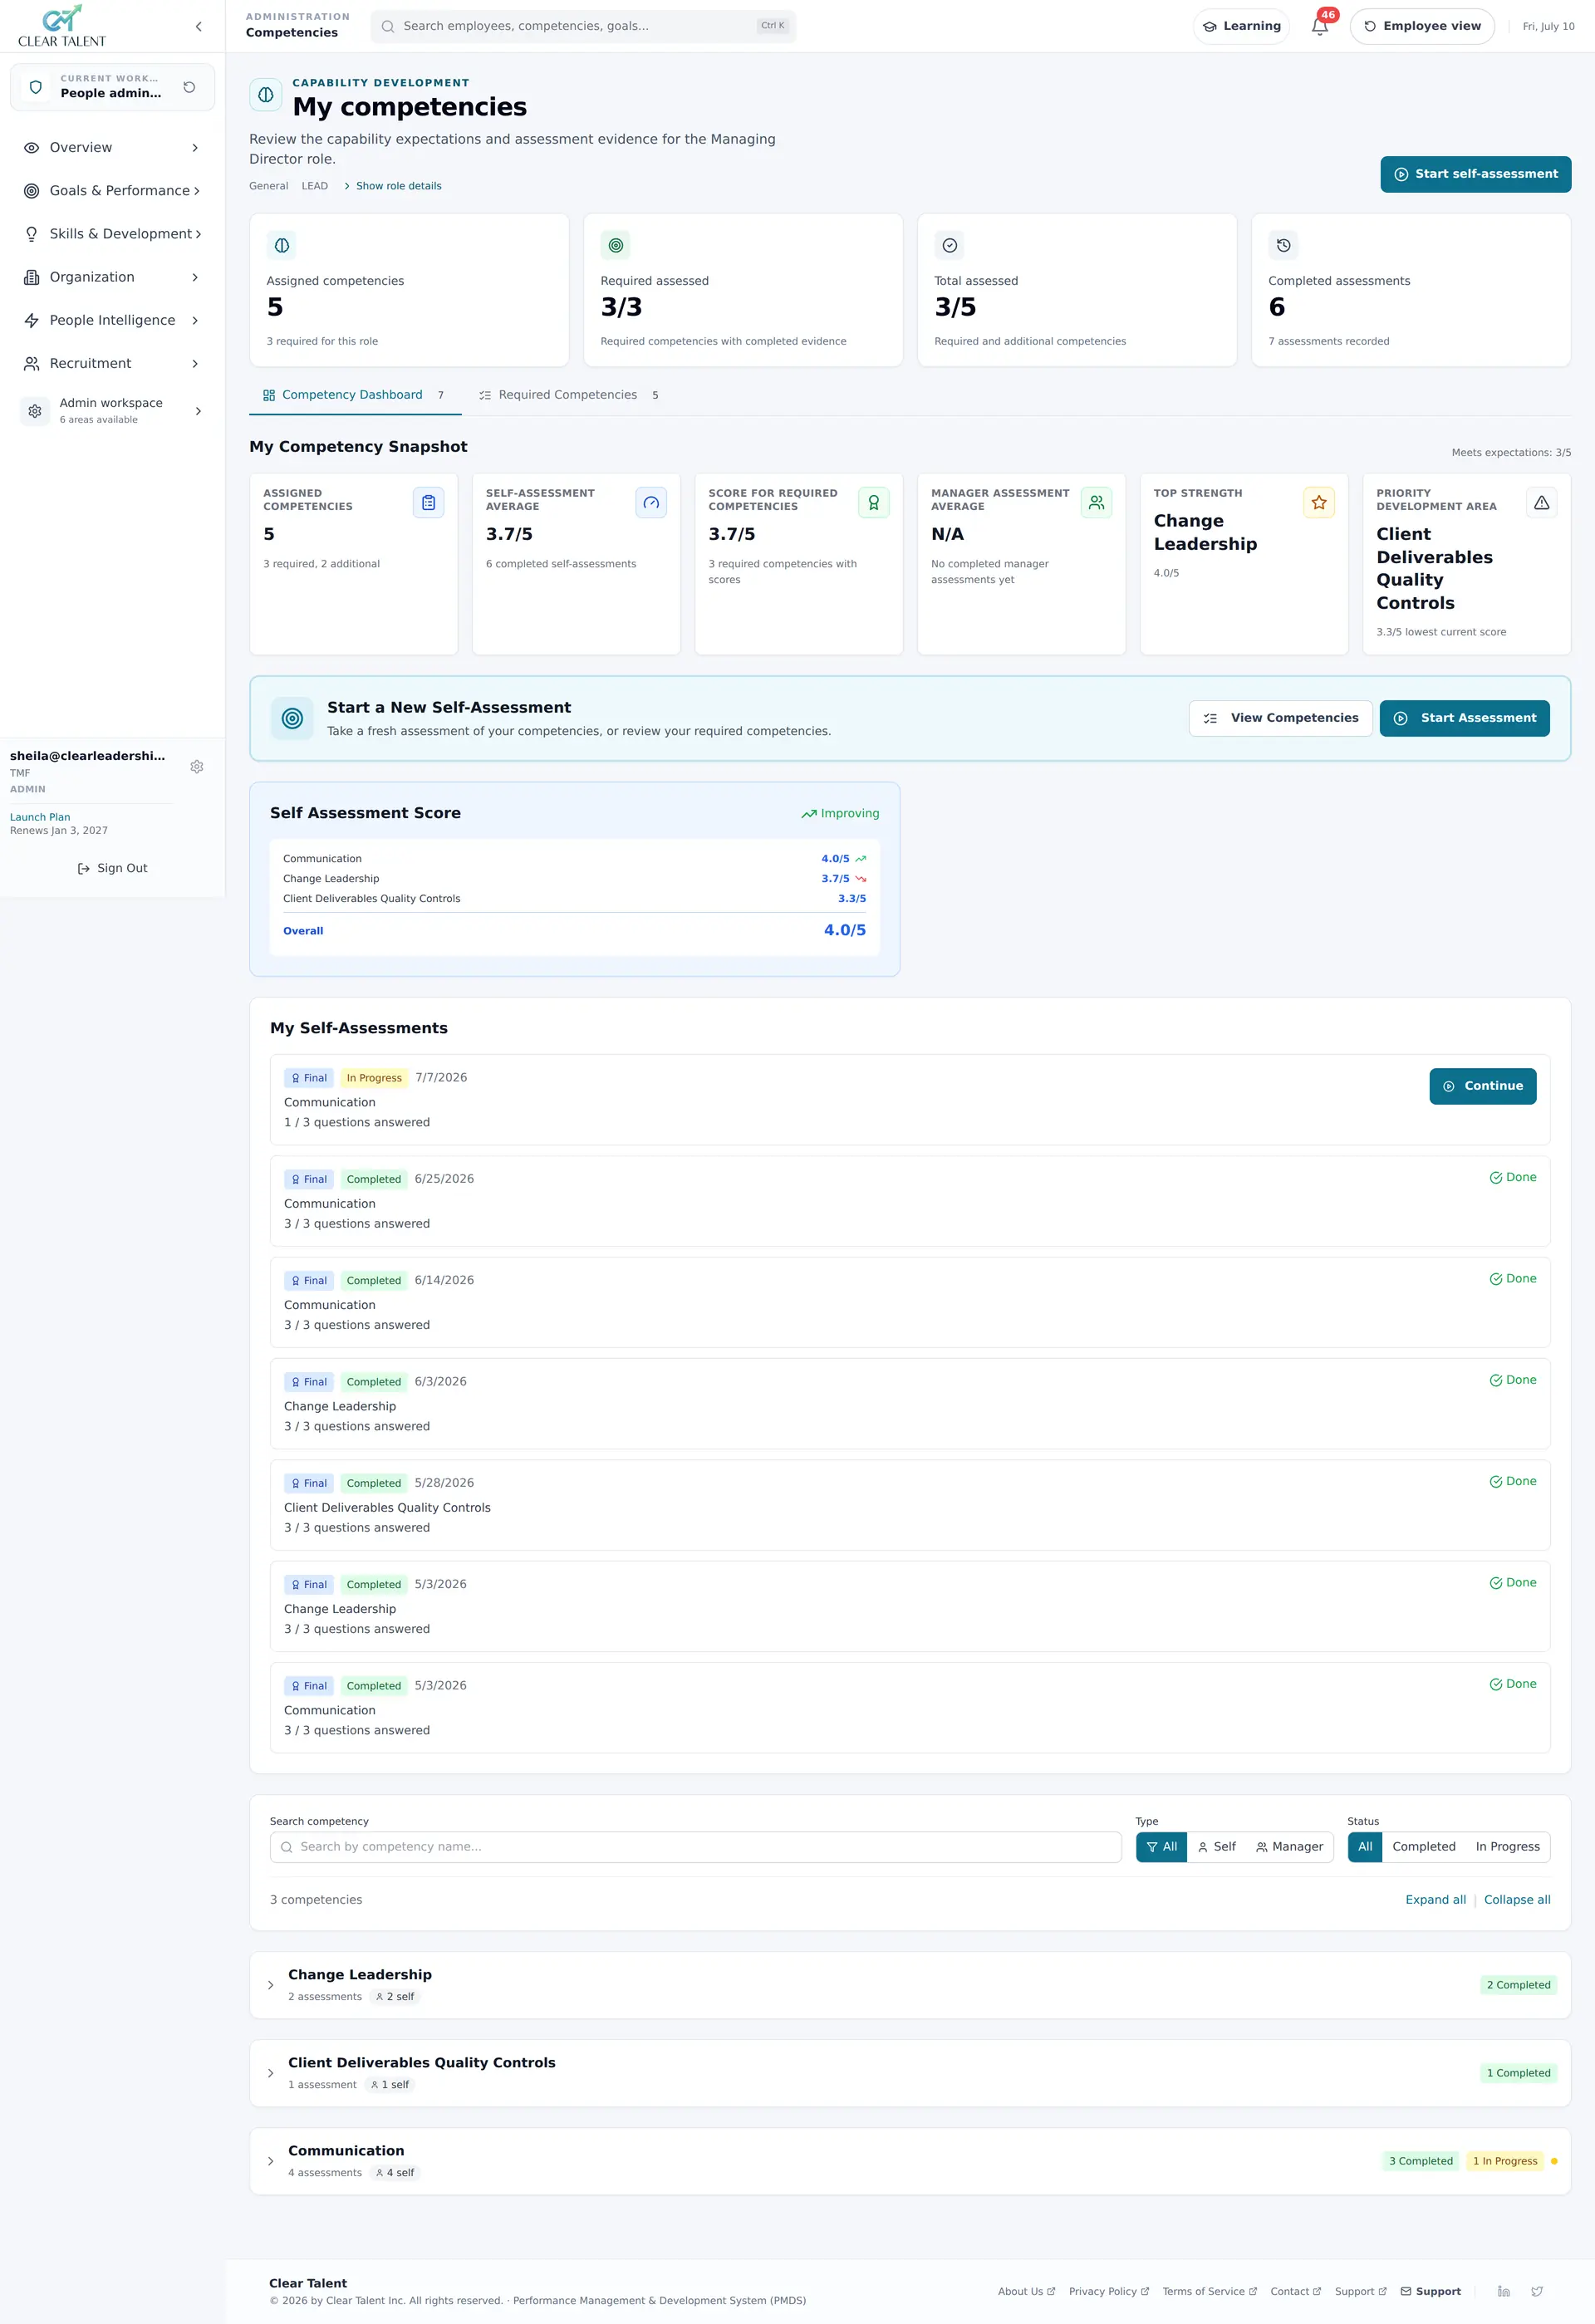Click Search by competency name field
Screen dimensions: 1595x2324
point(695,1847)
